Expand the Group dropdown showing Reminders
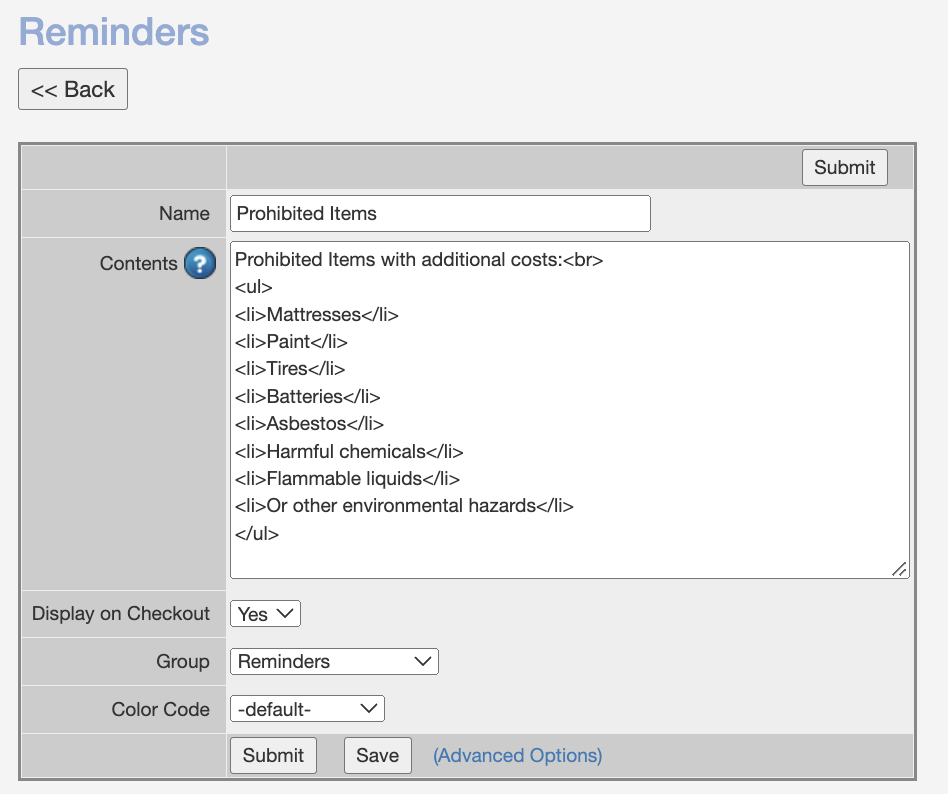 [x=334, y=662]
